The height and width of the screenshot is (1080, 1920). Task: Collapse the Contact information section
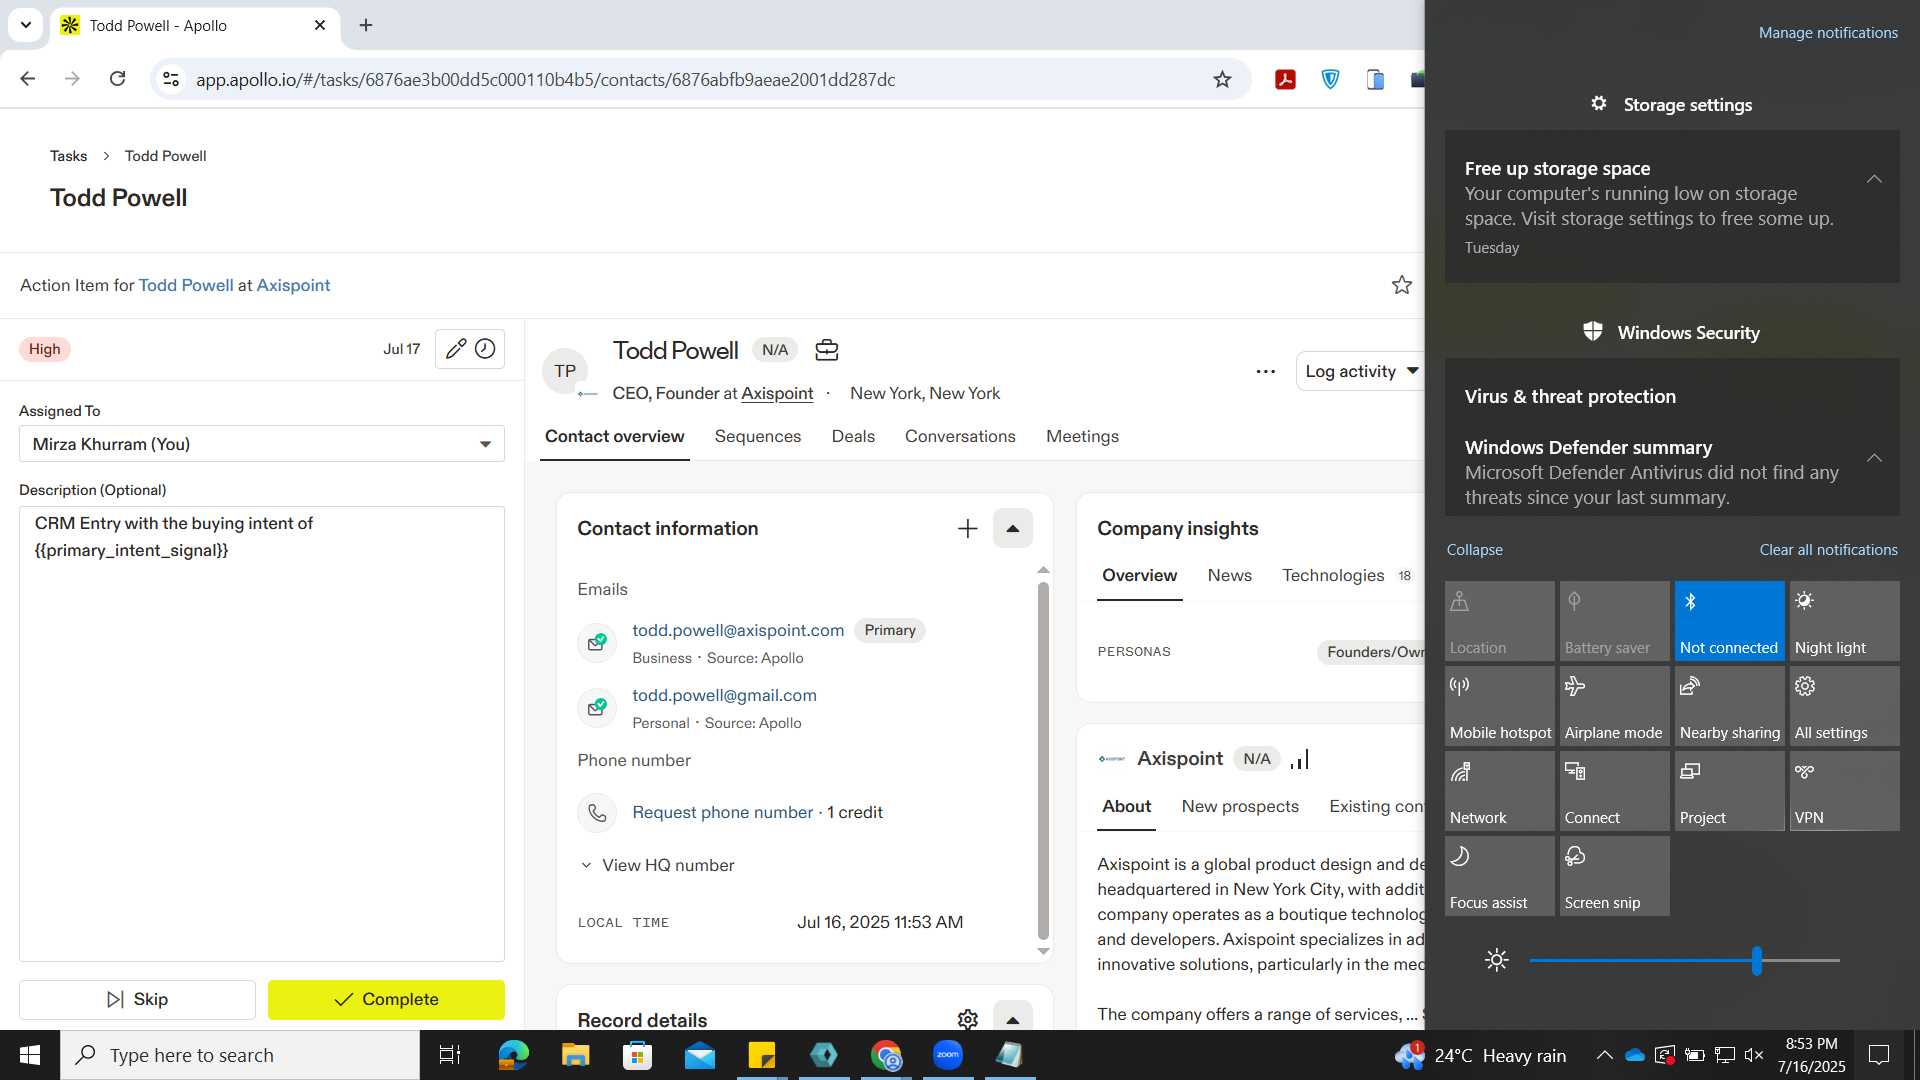tap(1012, 529)
